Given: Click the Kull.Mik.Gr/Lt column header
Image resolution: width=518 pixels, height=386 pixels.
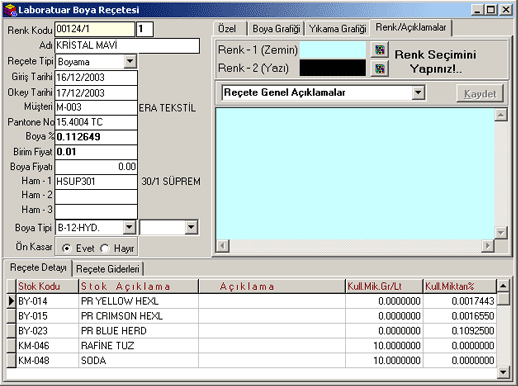Looking at the screenshot, I should (384, 286).
